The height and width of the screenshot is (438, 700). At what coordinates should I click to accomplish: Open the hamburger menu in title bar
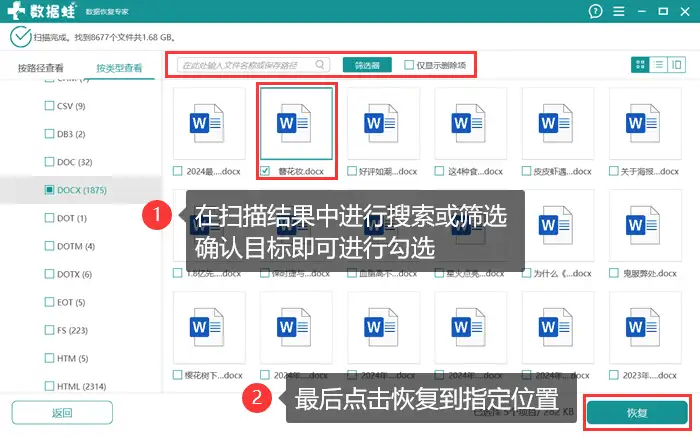click(x=619, y=11)
